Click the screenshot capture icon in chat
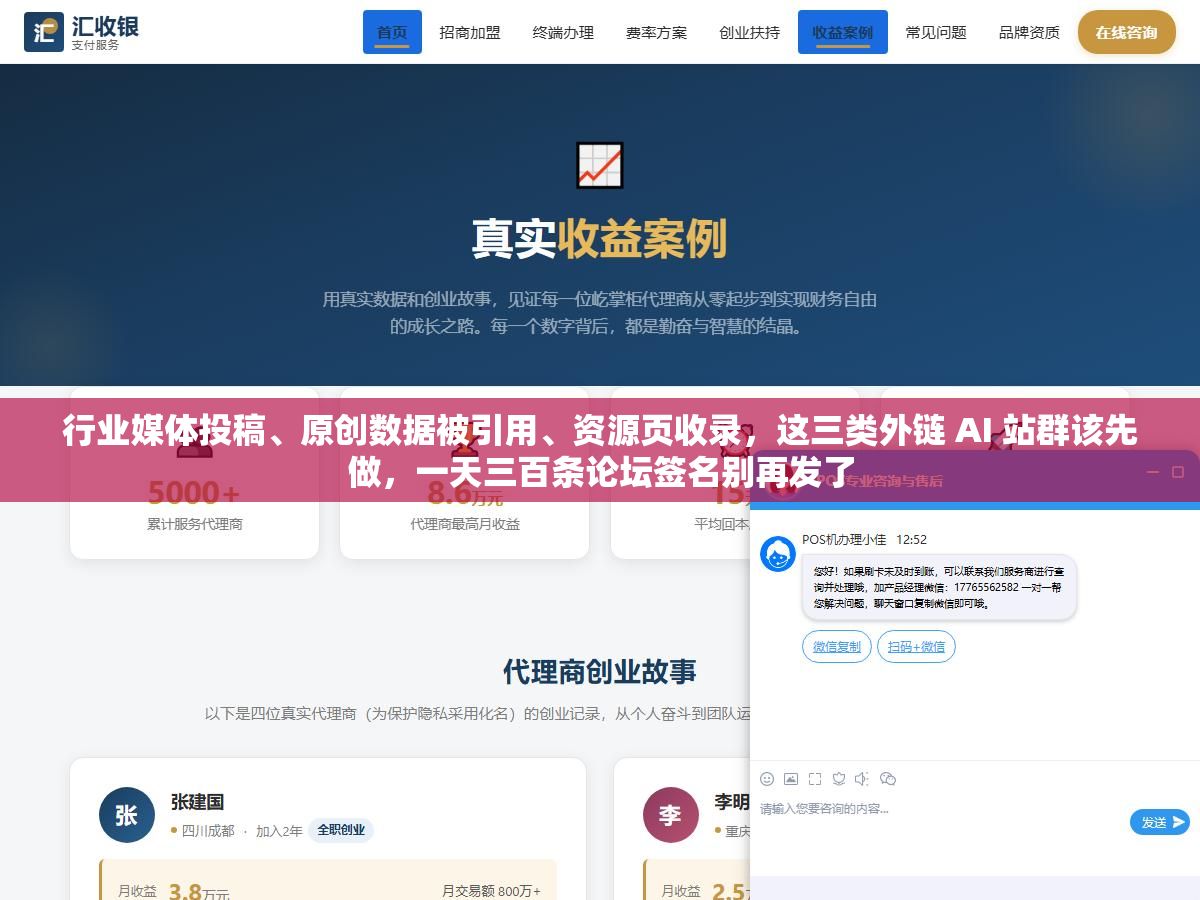Viewport: 1200px width, 900px height. coord(815,779)
